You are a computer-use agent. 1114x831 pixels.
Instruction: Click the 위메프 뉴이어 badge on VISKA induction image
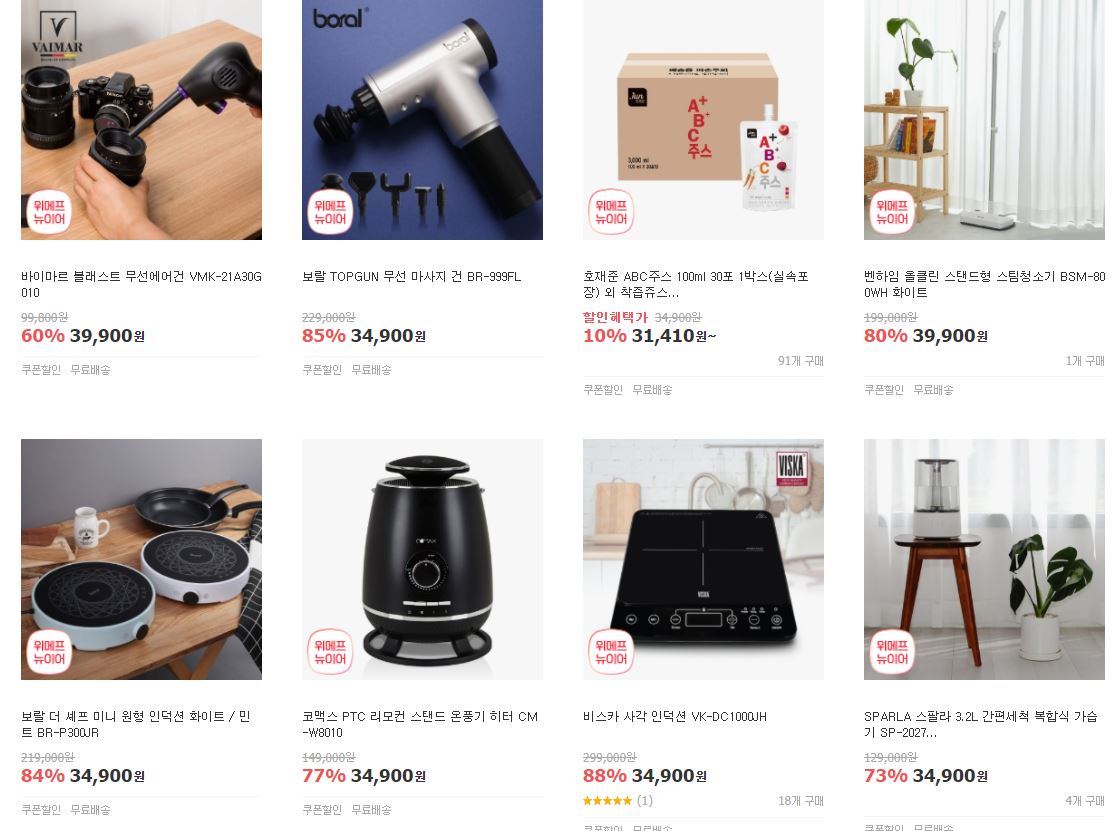(x=611, y=652)
